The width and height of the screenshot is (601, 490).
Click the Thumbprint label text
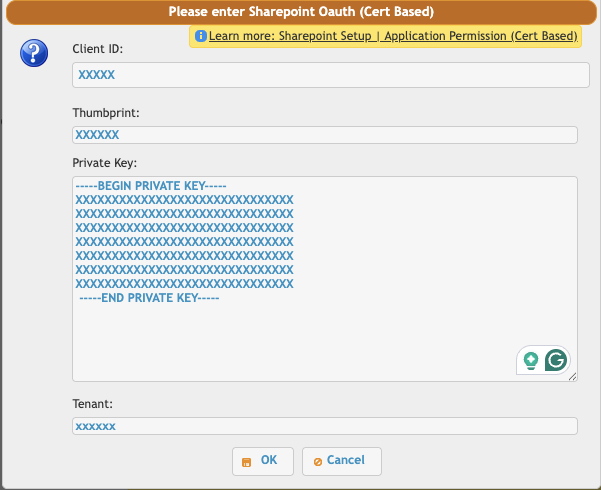105,113
